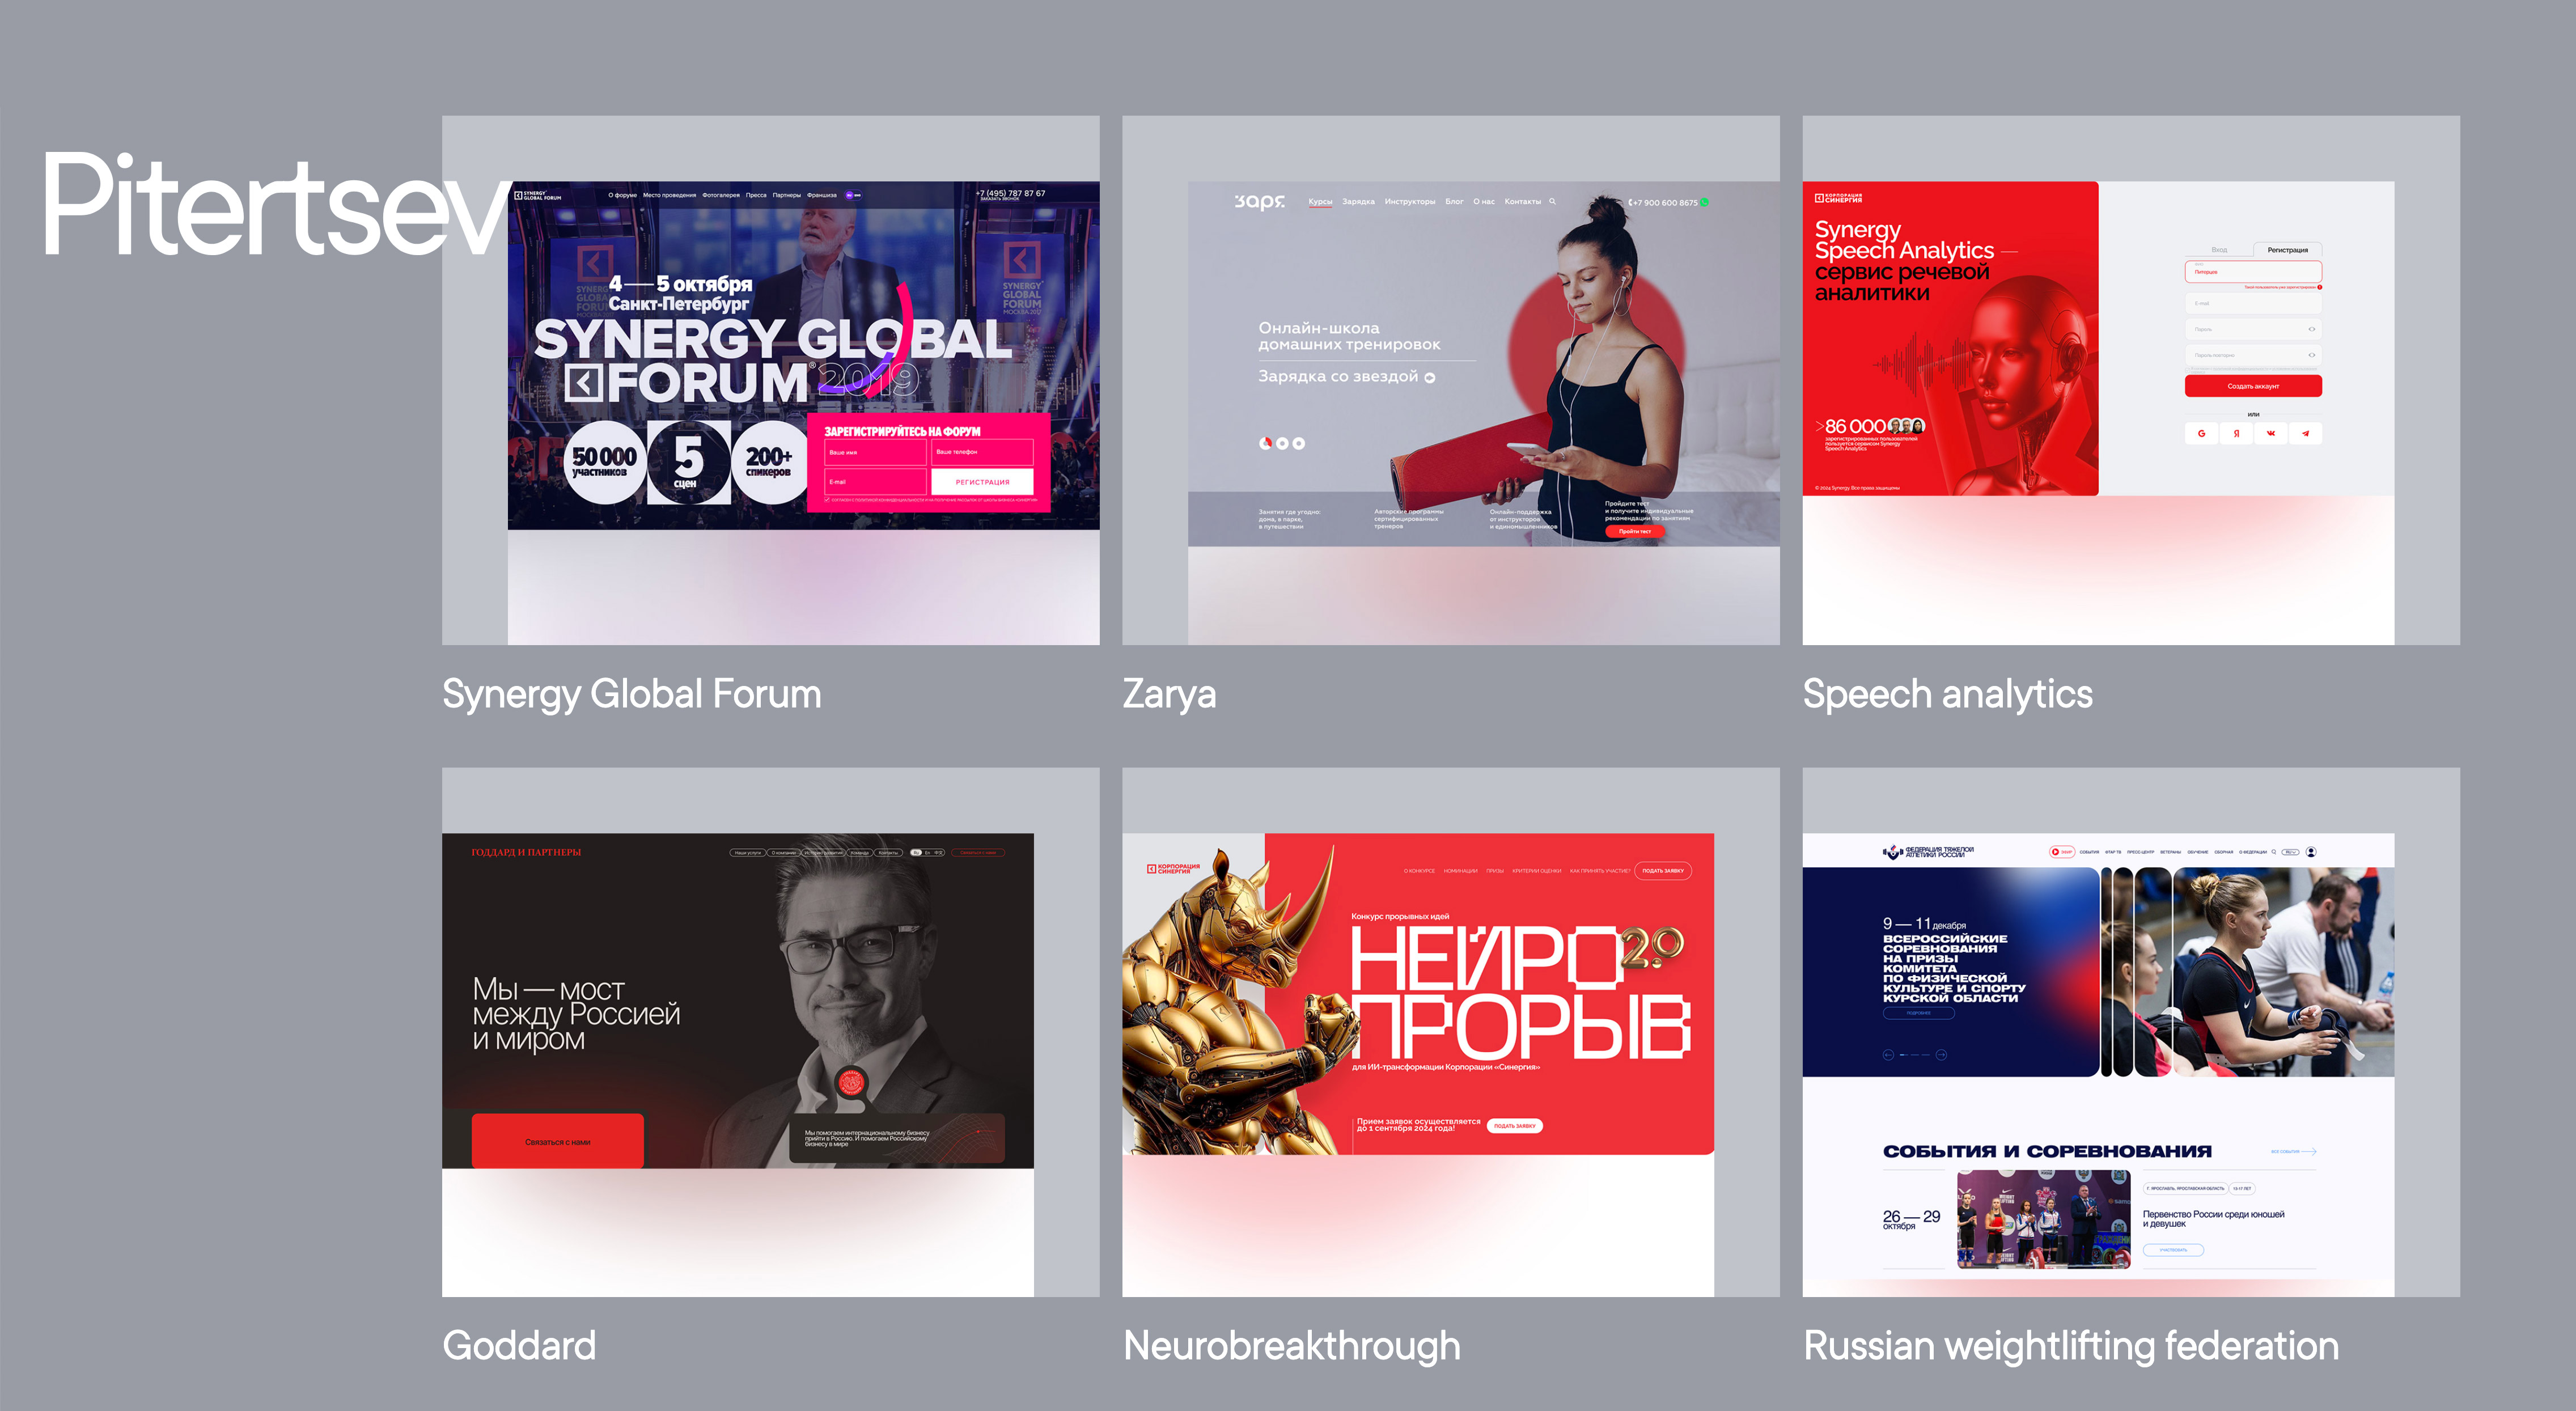This screenshot has width=2576, height=1411.
Task: Select the third Zarya slider dot
Action: [x=1298, y=443]
